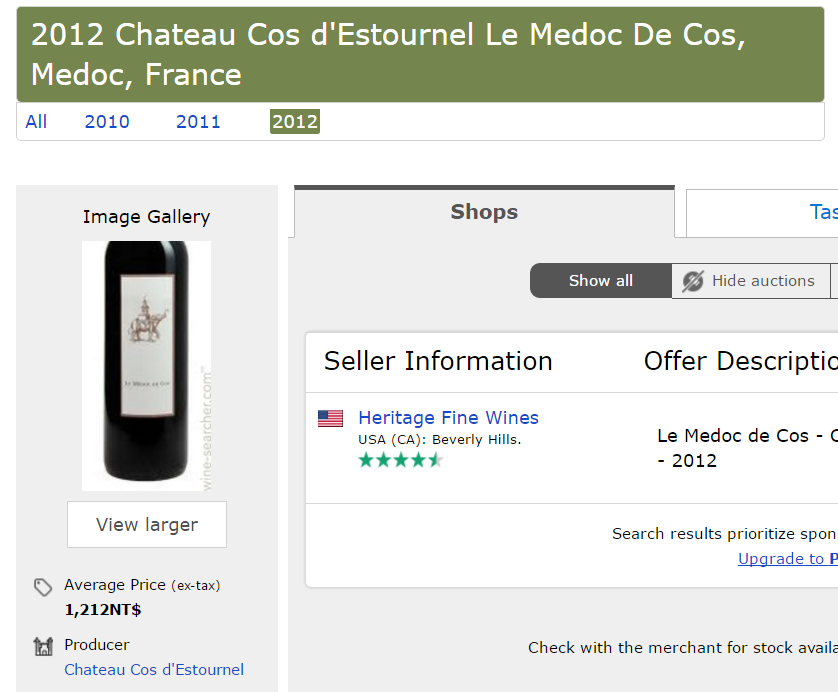Open the Chateau Cos d'Estournel producer link
The height and width of the screenshot is (692, 838).
pyautogui.click(x=154, y=670)
